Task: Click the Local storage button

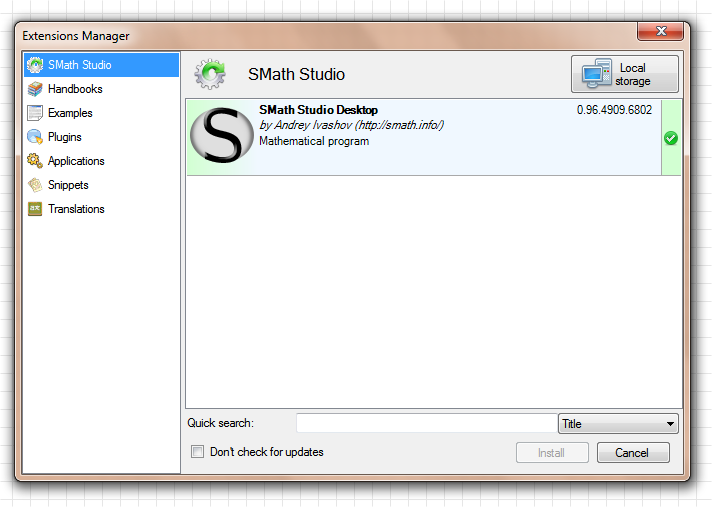Action: click(x=624, y=74)
